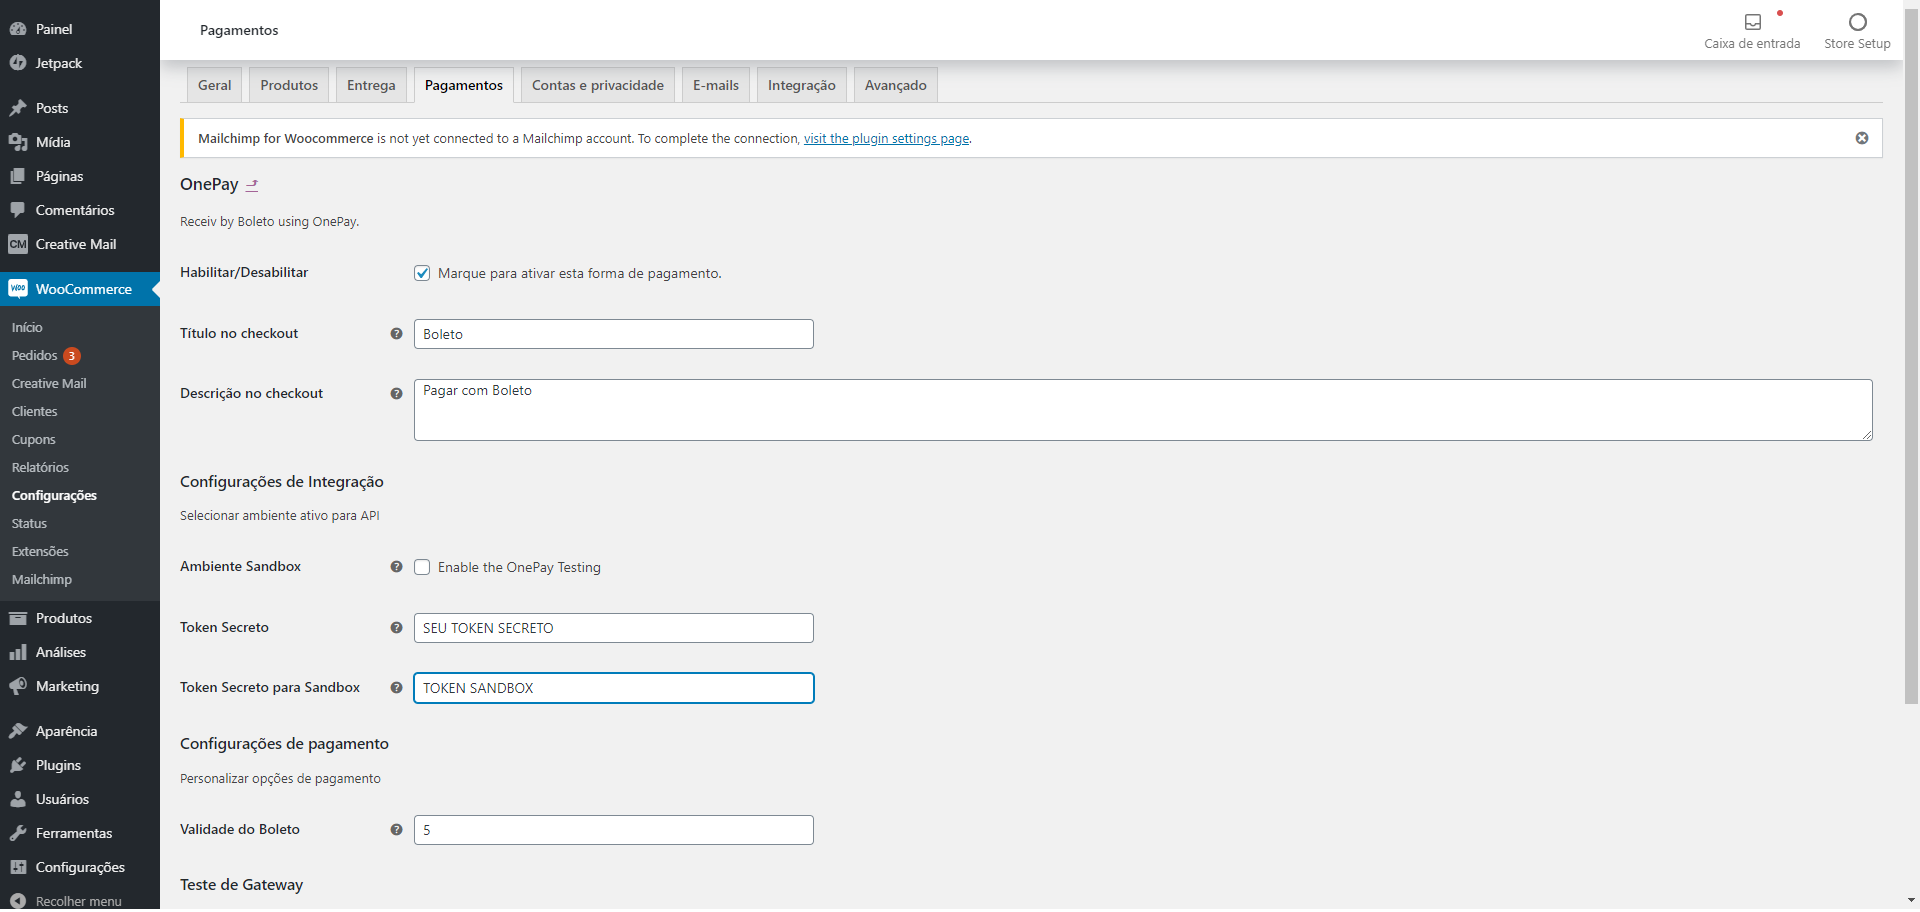
Task: Show help tip for Ambiente Sandbox
Action: [x=396, y=567]
